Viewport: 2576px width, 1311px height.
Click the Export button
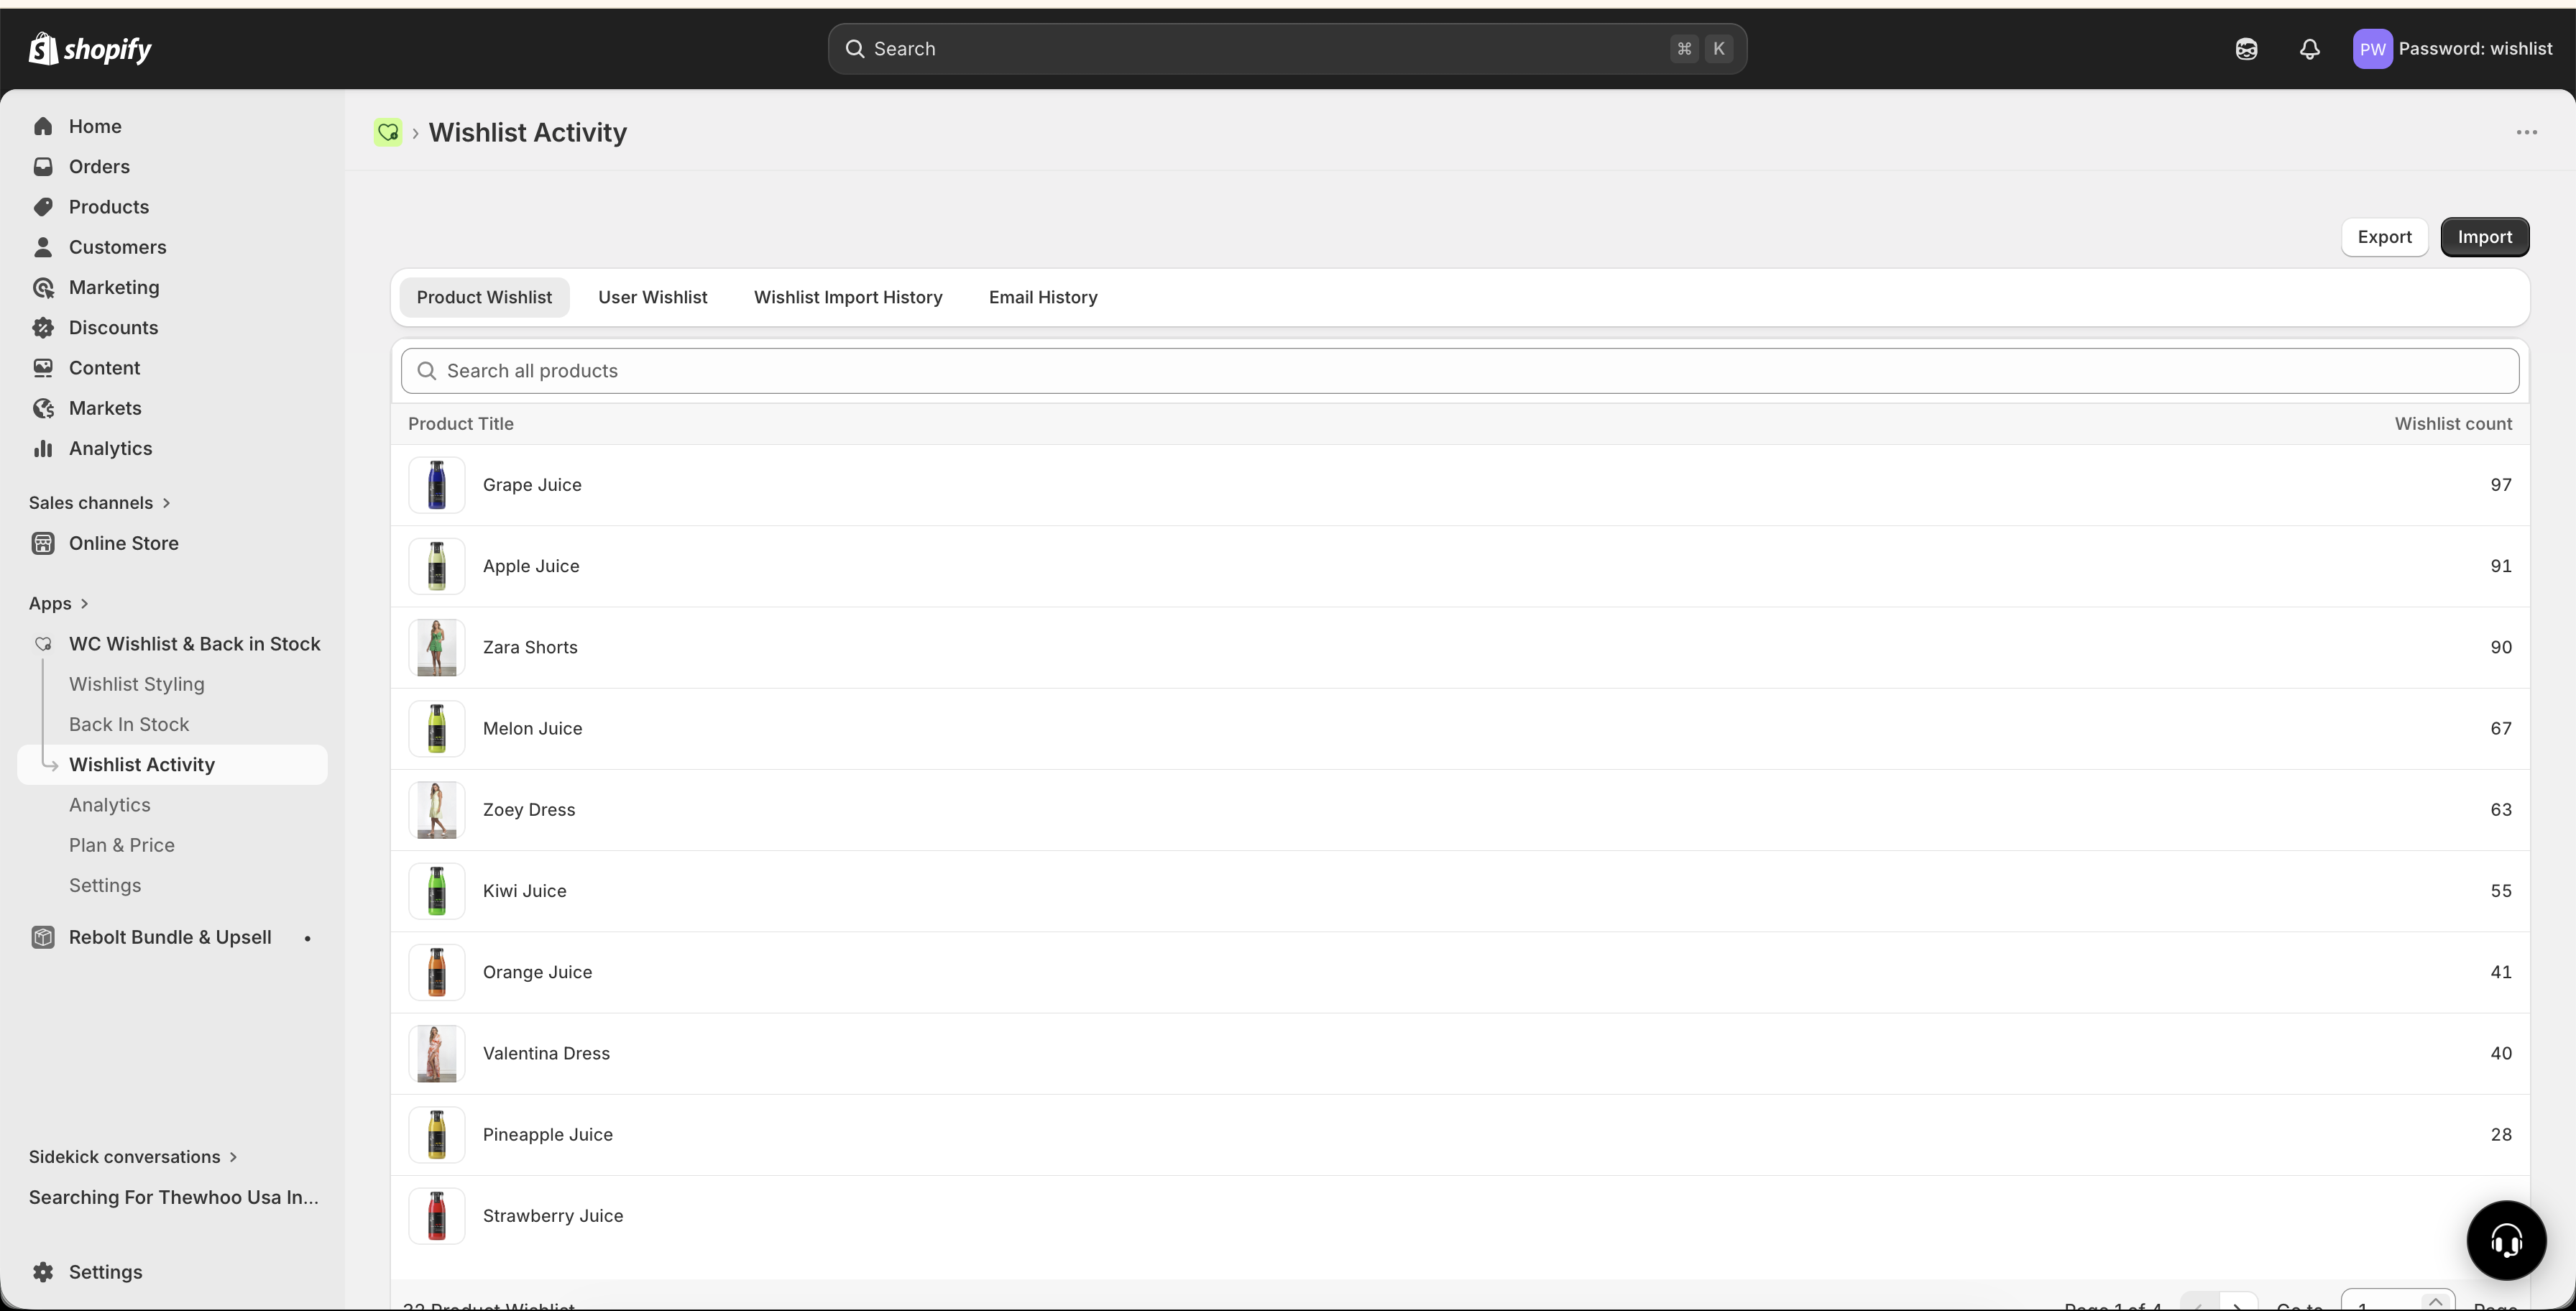tap(2384, 237)
